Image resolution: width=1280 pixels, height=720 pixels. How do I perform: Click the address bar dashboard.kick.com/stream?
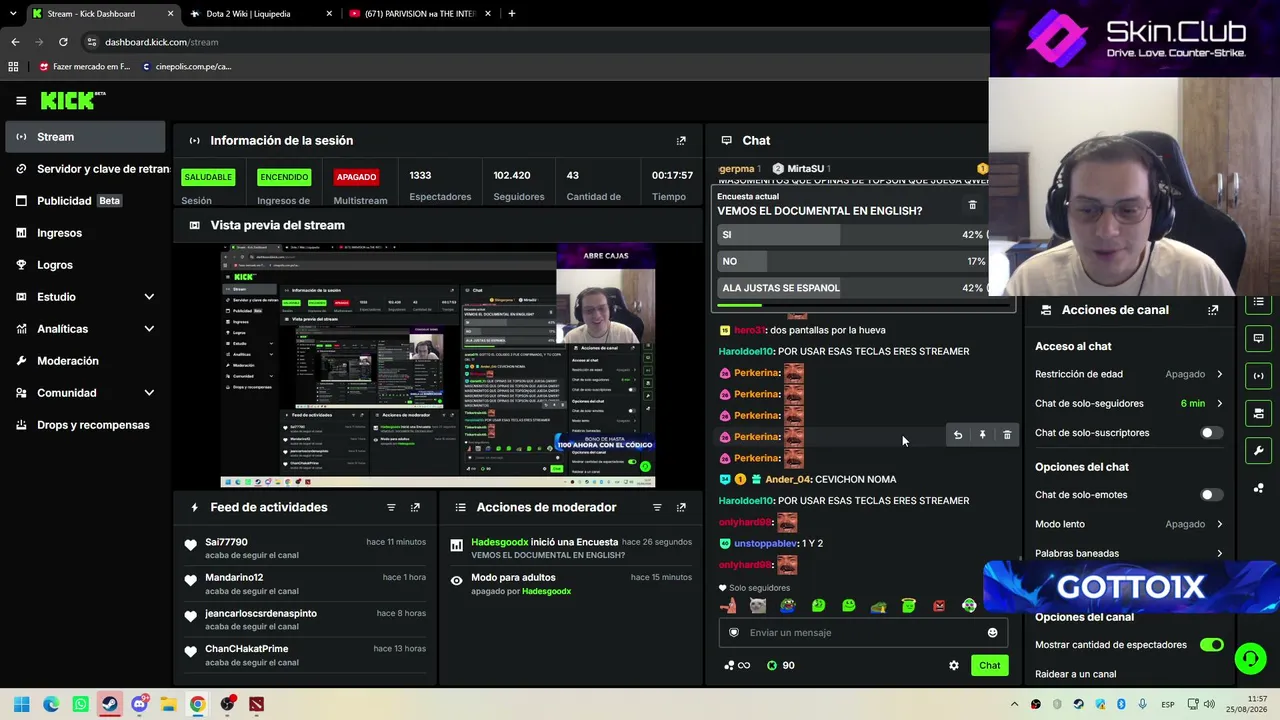[161, 42]
